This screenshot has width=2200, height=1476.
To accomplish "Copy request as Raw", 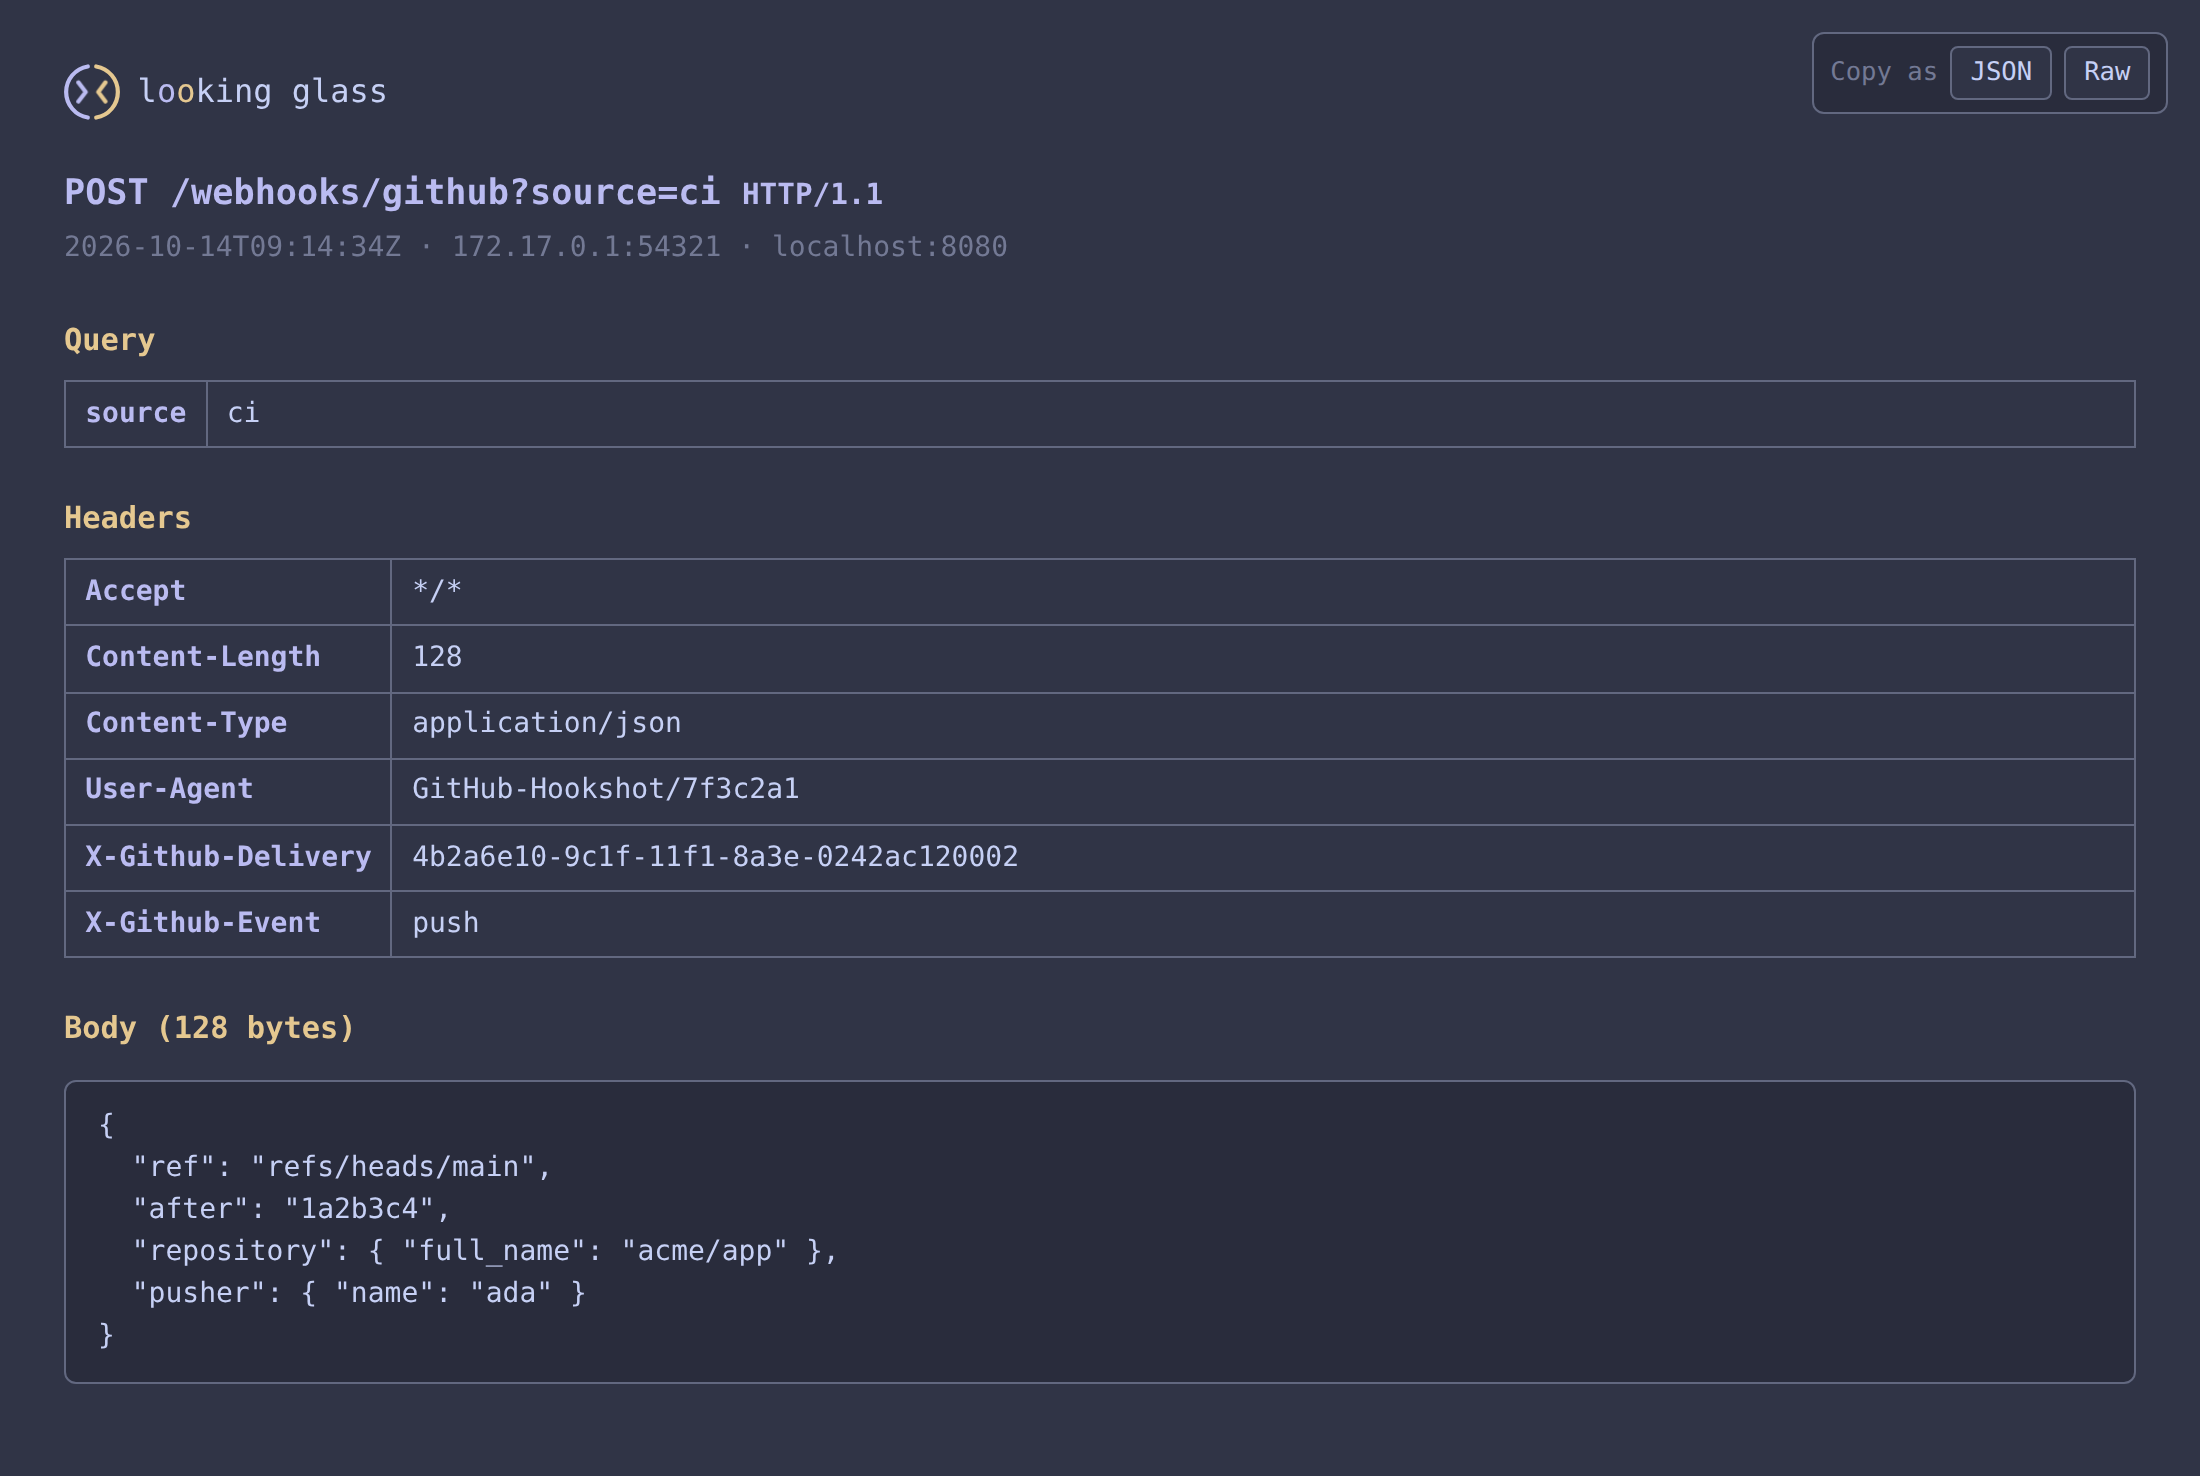I will (x=2107, y=73).
